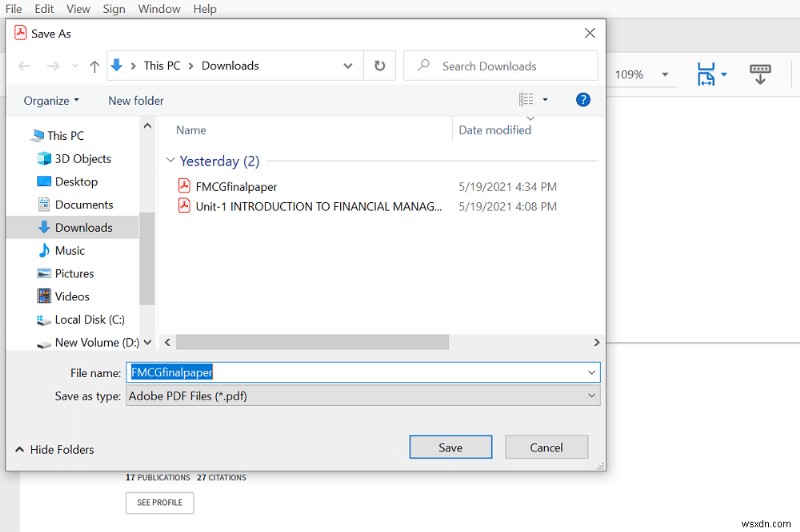Create a New folder
800x532 pixels.
(x=136, y=100)
